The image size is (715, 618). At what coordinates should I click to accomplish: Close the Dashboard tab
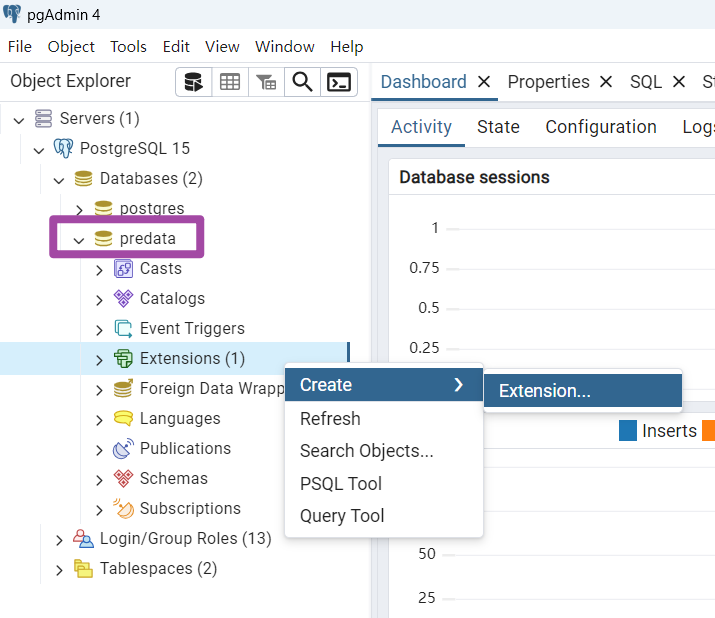[484, 82]
